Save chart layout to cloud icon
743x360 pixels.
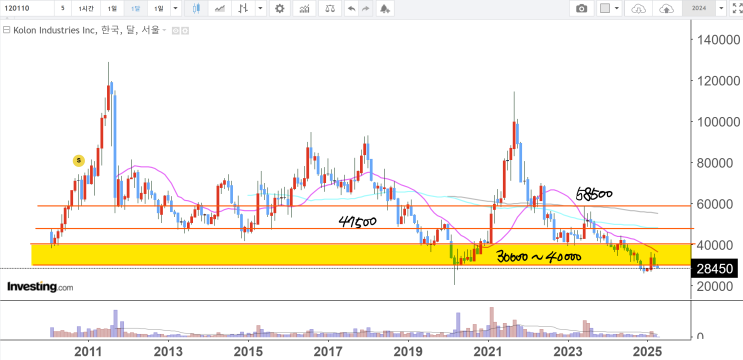[x=666, y=9]
